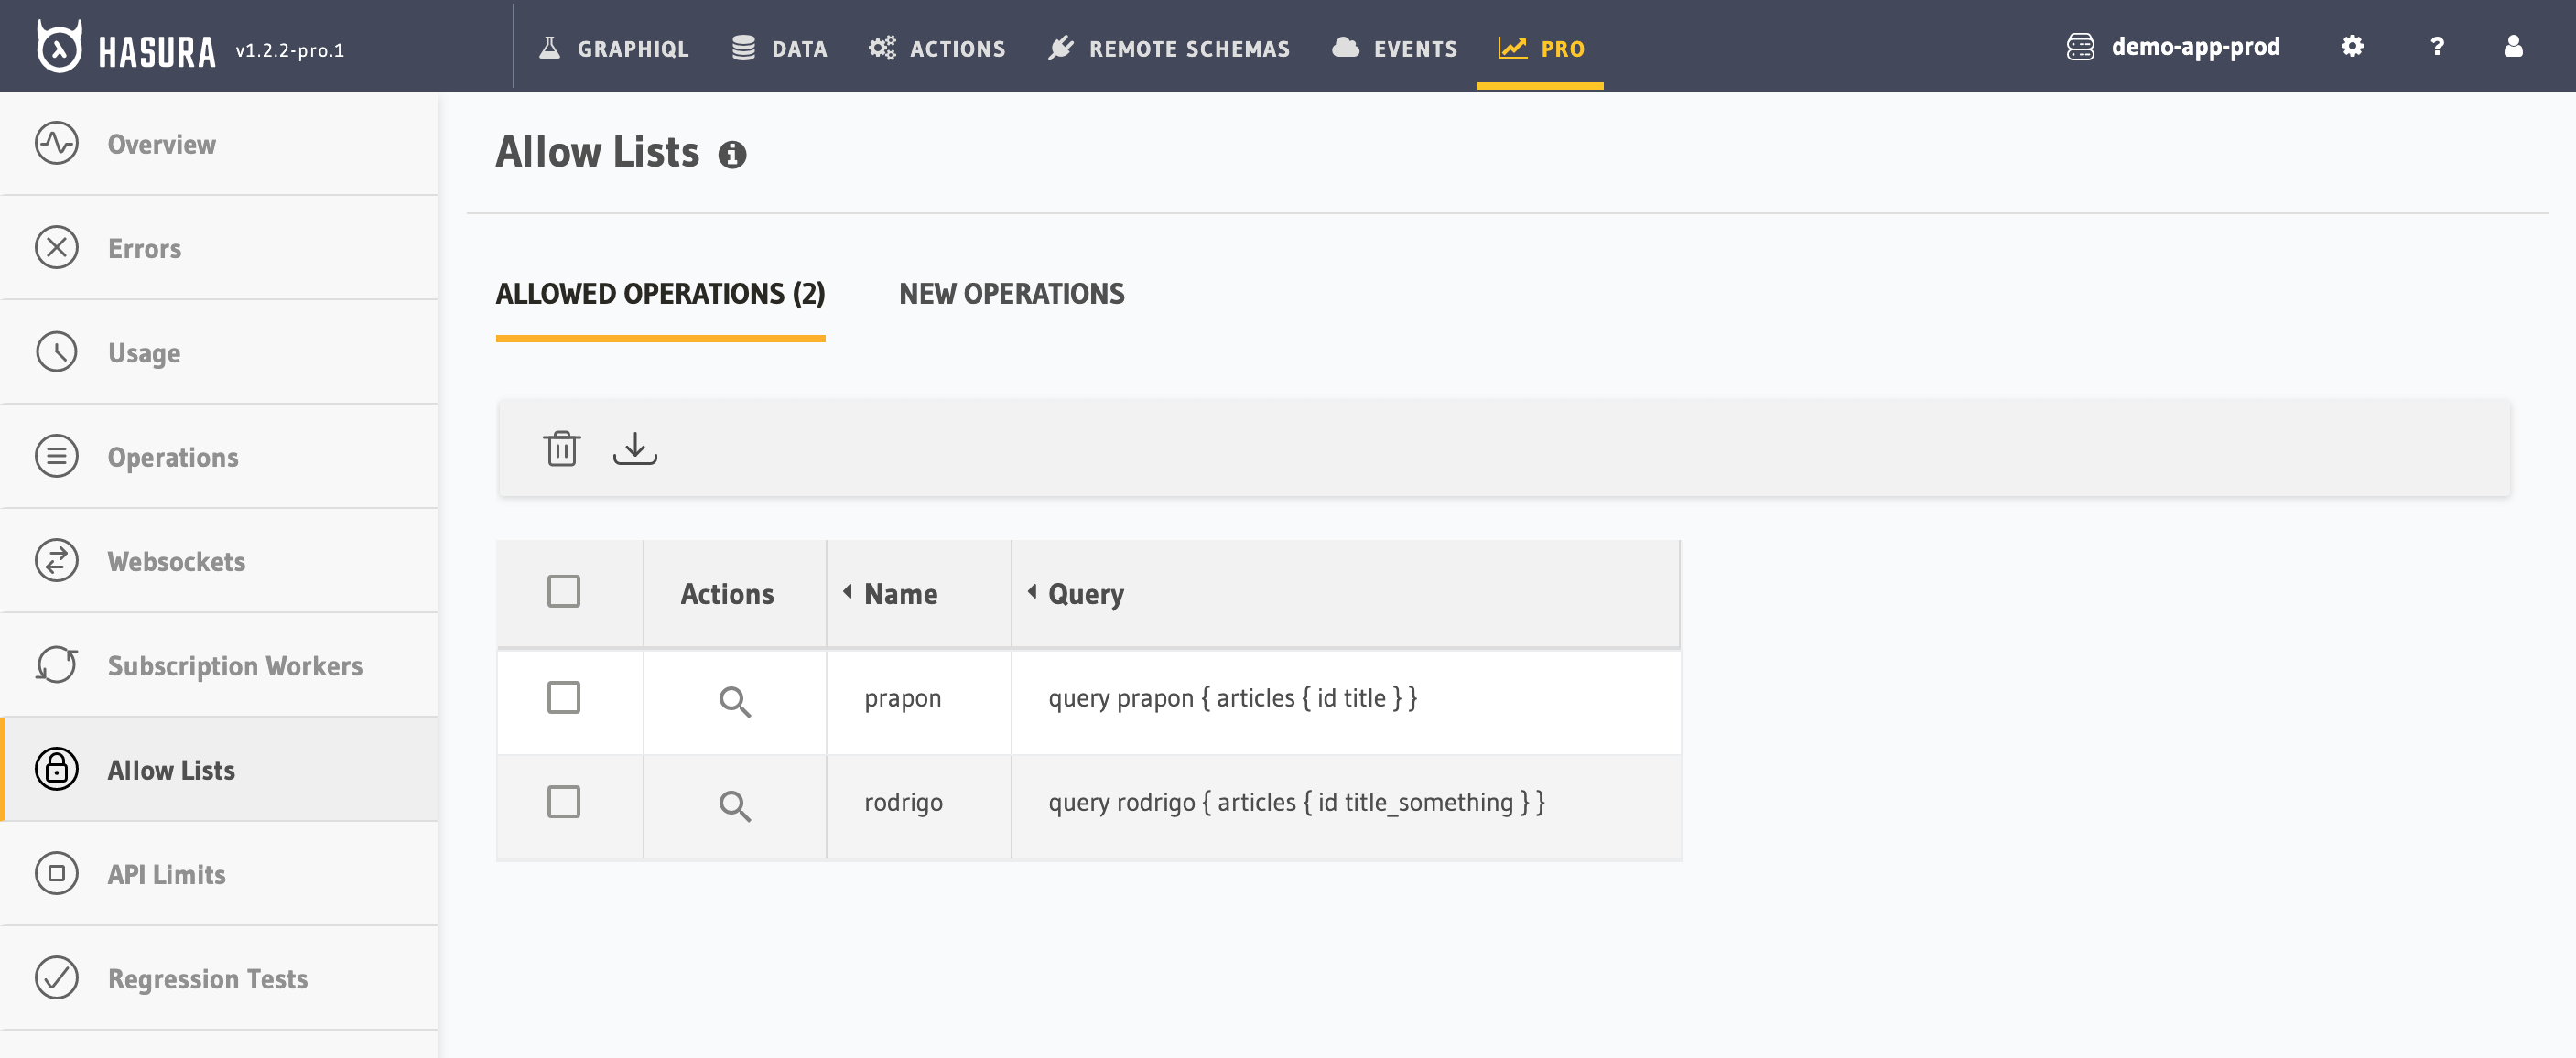Viewport: 2576px width, 1058px height.
Task: Sort table by the Query column arrow
Action: [x=1031, y=592]
